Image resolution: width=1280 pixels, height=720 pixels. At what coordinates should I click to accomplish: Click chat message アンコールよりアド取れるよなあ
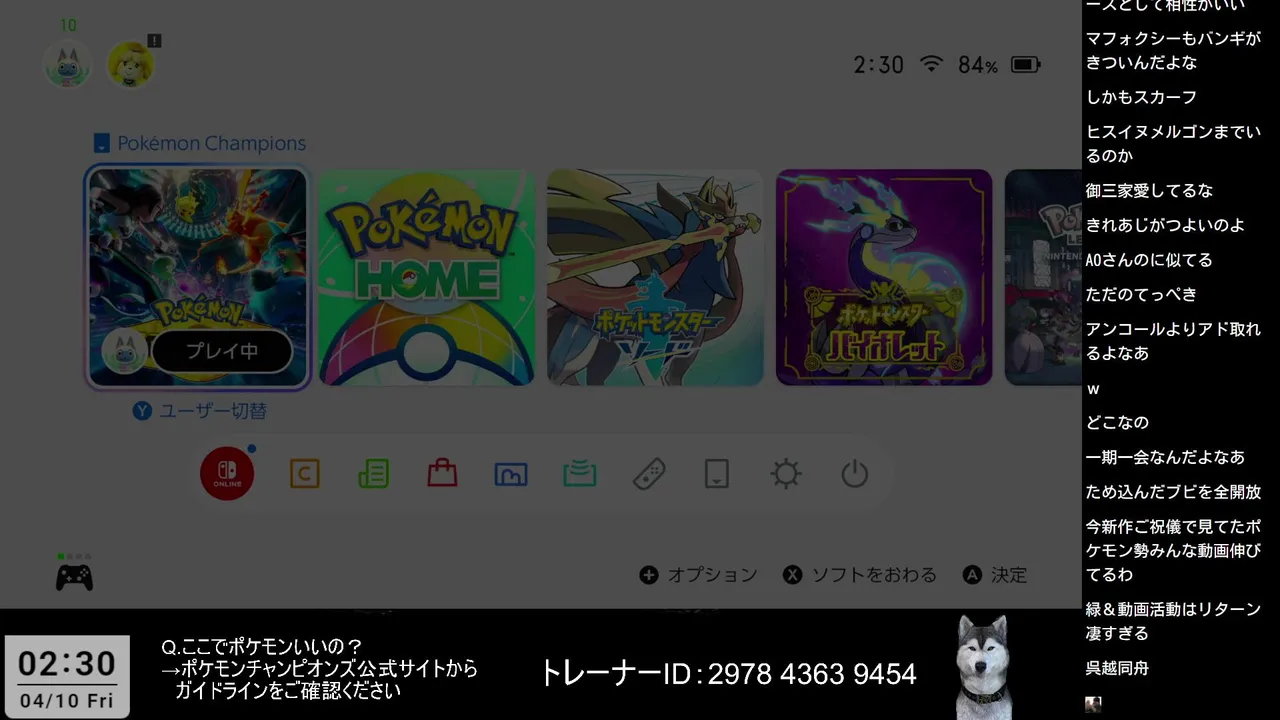[x=1173, y=341]
